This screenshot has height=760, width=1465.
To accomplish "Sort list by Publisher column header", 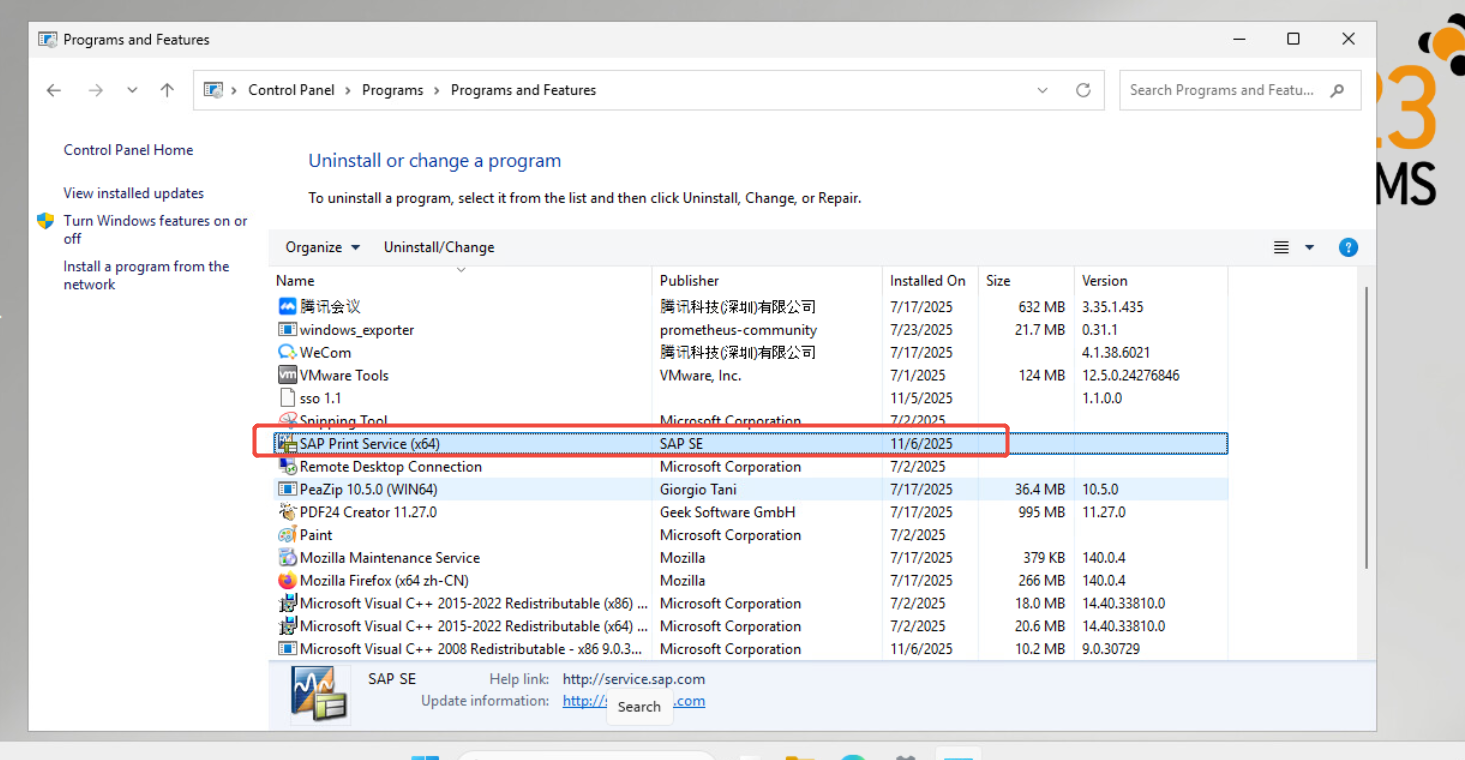I will (x=689, y=281).
